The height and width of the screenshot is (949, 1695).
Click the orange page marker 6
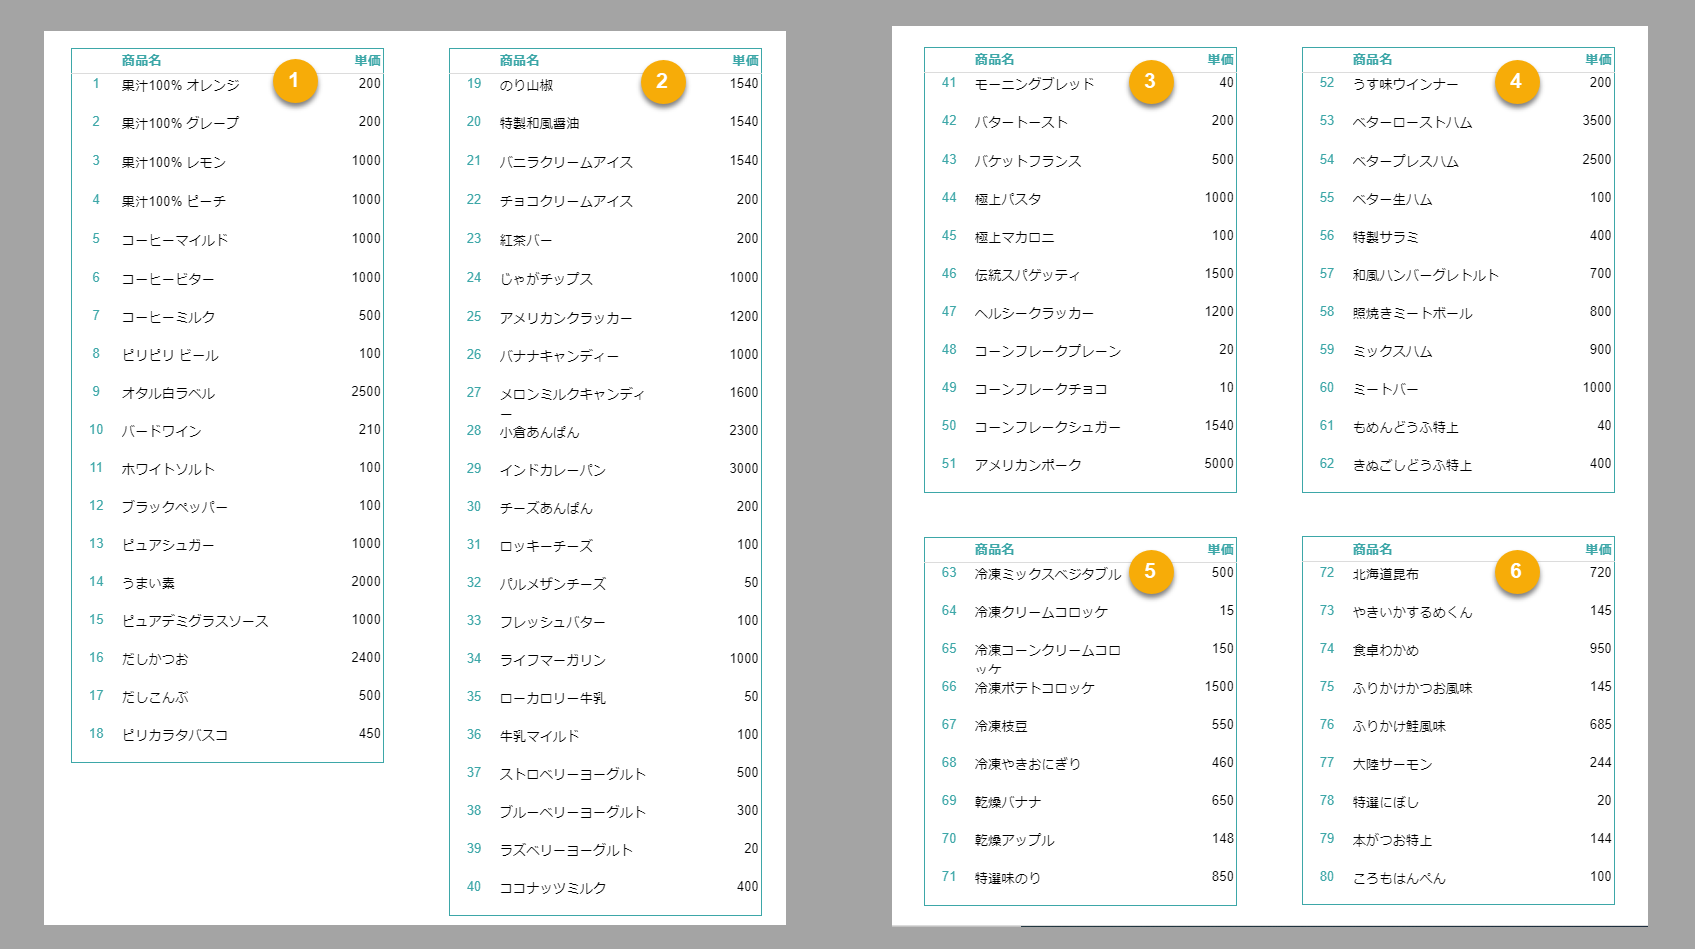pyautogui.click(x=1519, y=573)
